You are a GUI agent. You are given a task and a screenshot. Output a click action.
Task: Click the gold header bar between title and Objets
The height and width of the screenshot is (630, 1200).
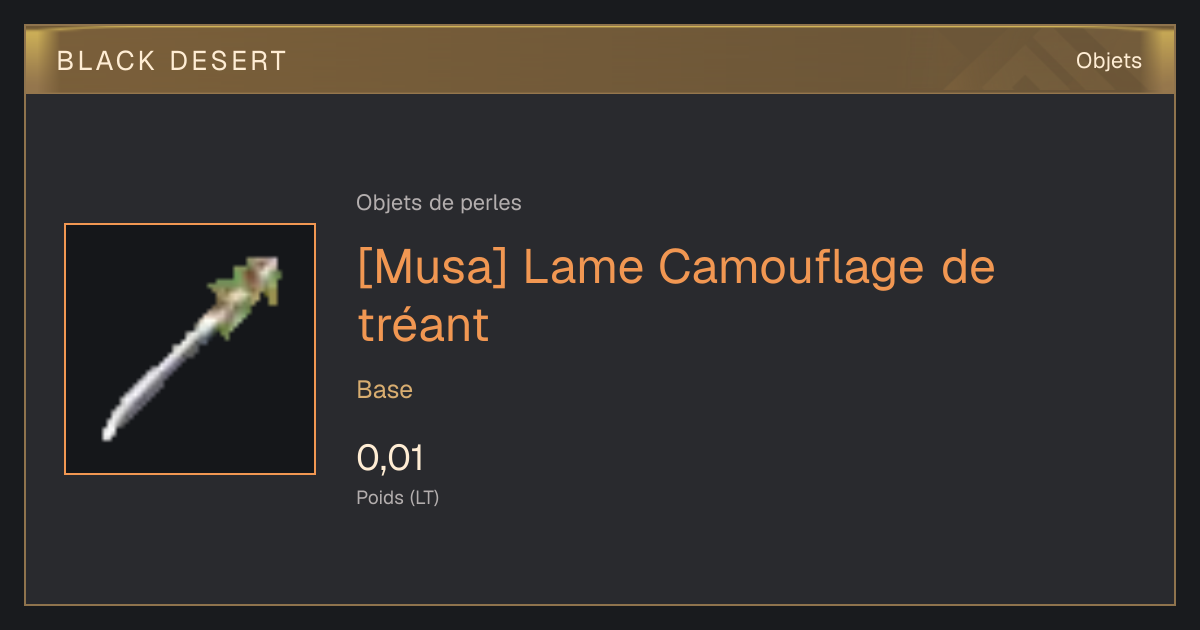point(680,61)
